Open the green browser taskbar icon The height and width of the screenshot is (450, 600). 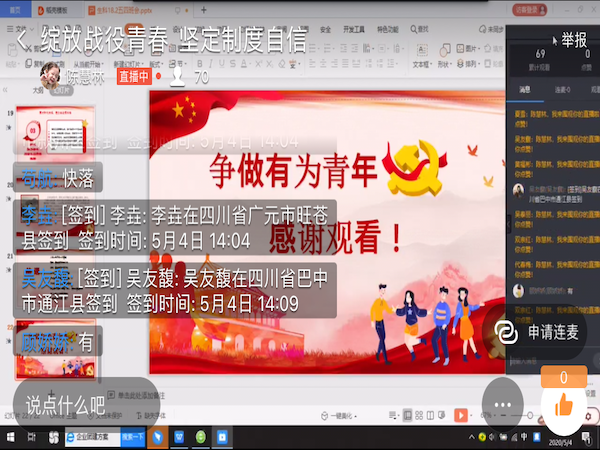click(x=201, y=437)
